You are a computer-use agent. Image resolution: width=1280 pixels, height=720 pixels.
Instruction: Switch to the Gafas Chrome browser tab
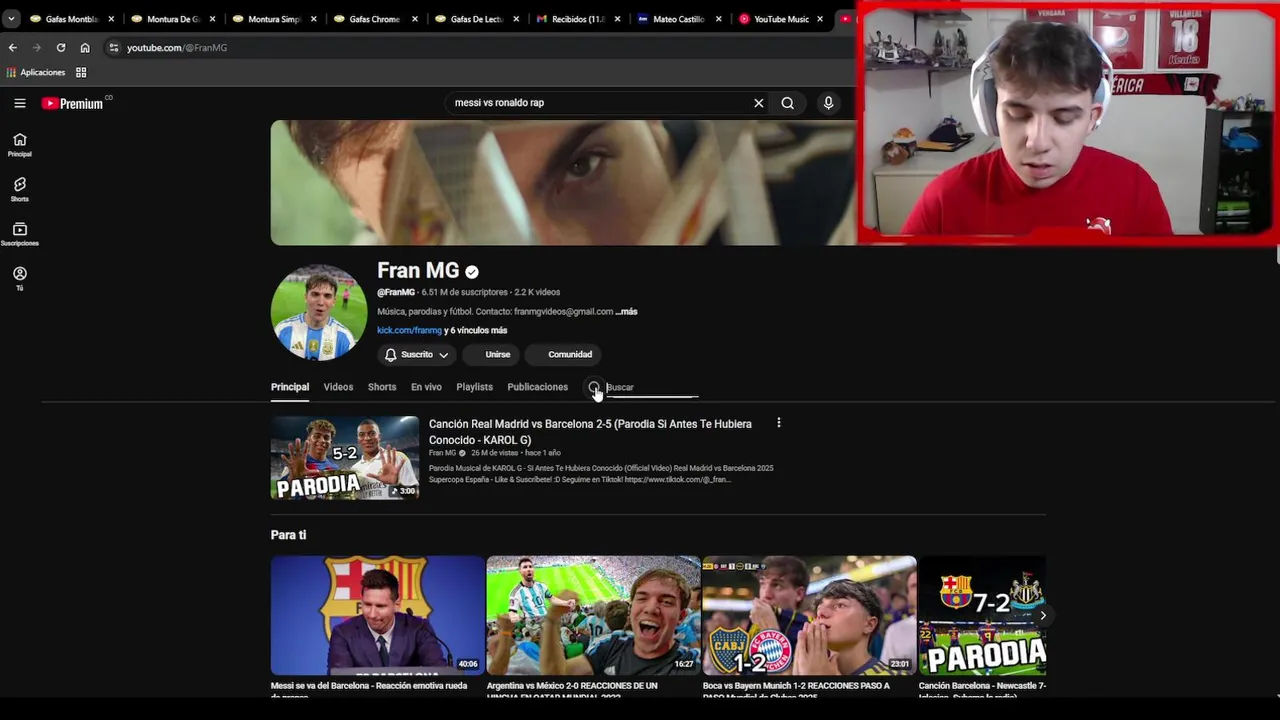click(x=374, y=19)
